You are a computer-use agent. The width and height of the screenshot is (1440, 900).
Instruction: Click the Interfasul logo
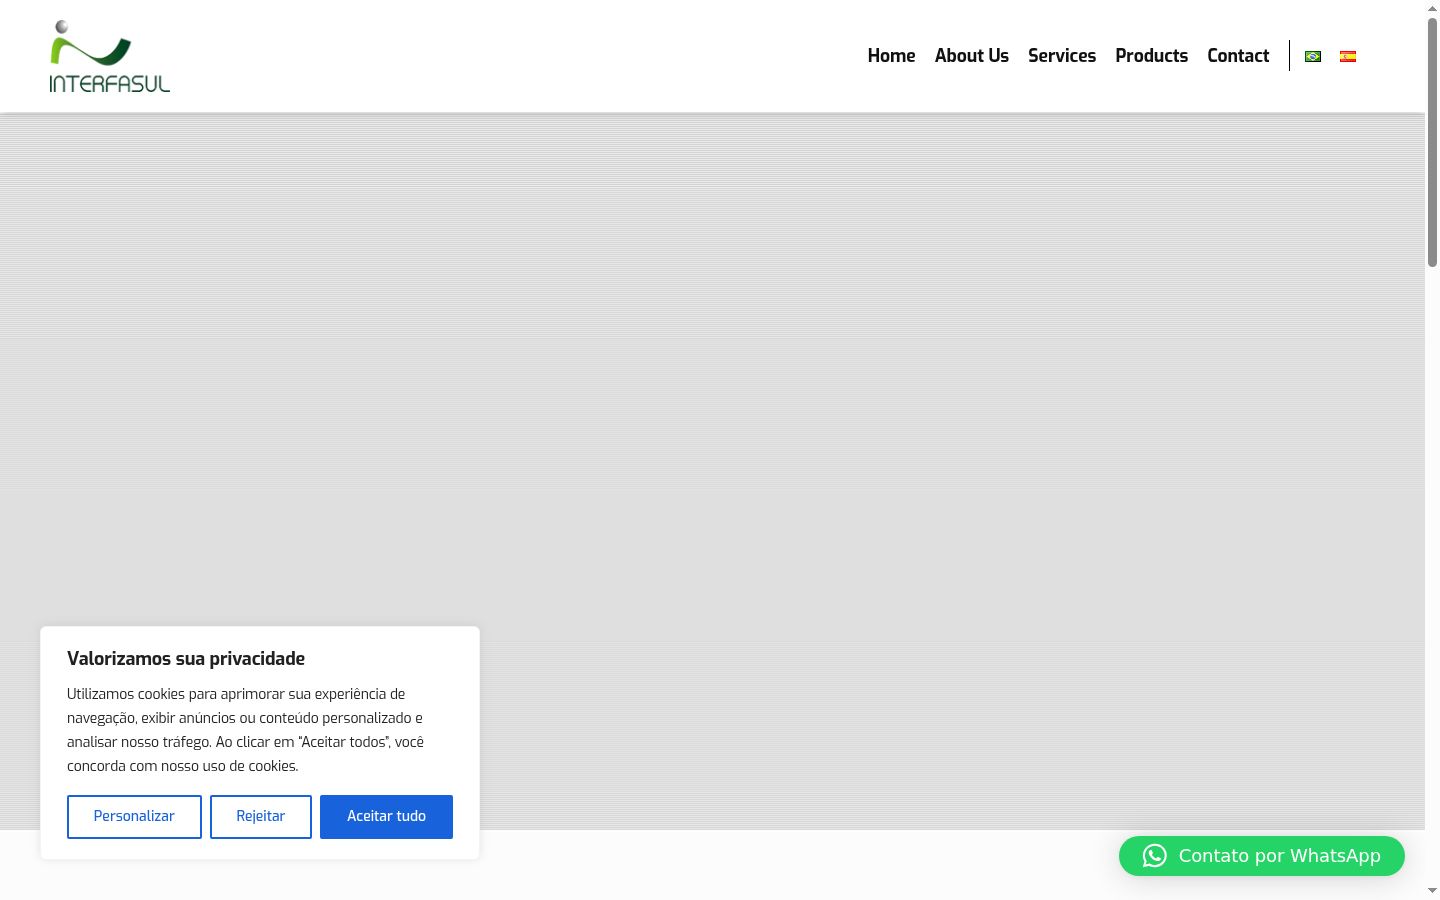[x=110, y=56]
